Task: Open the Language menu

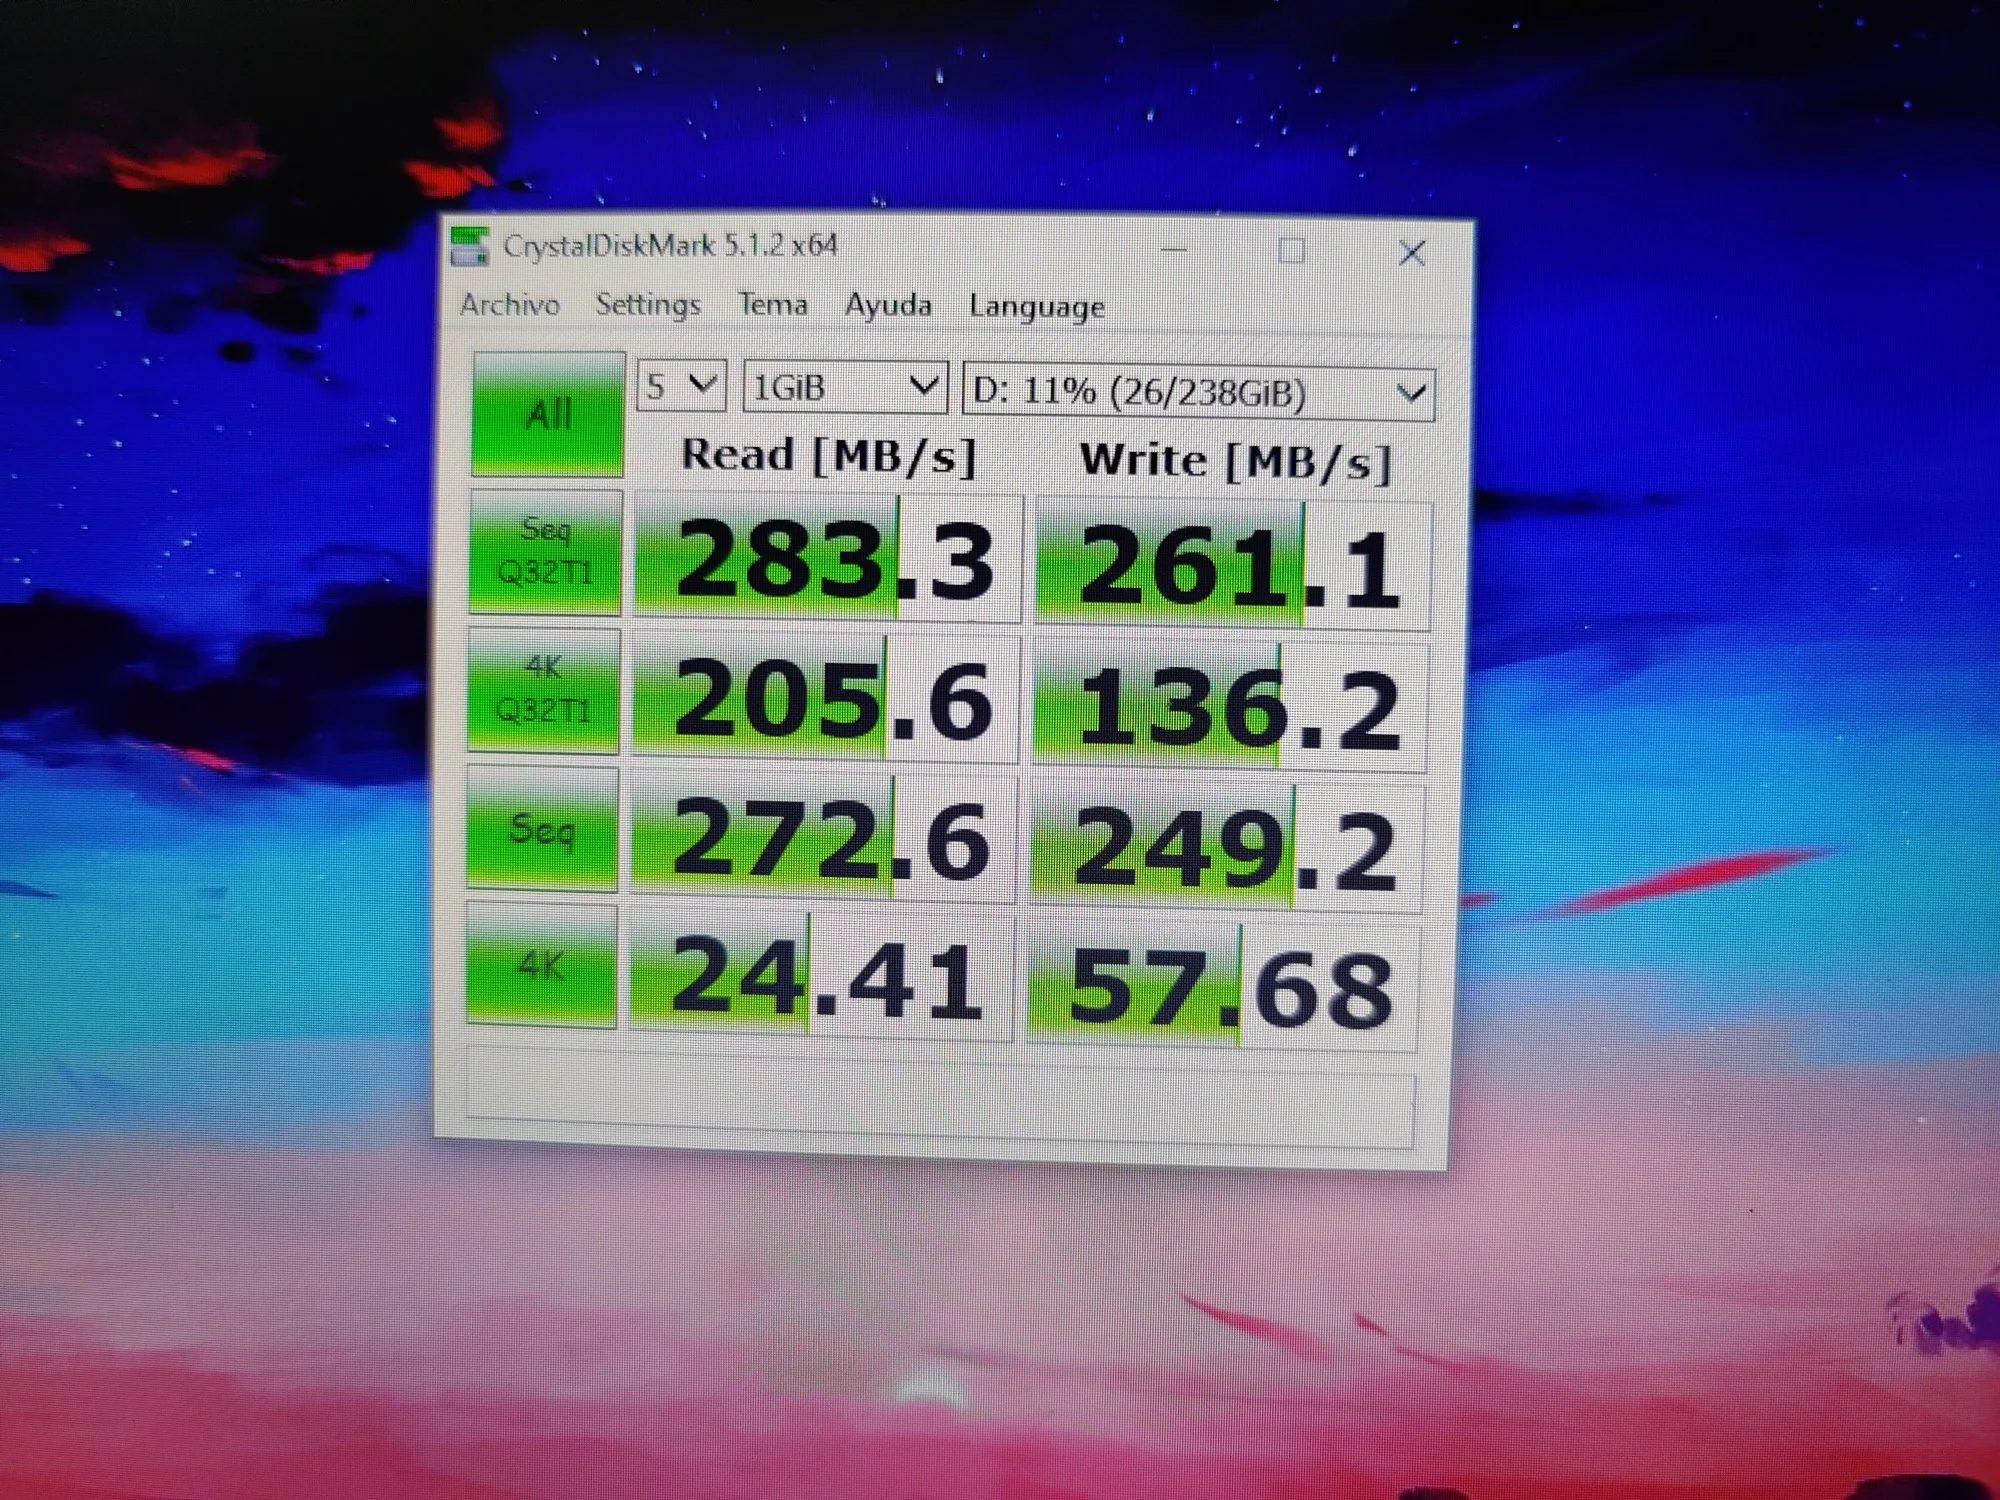Action: point(1036,306)
